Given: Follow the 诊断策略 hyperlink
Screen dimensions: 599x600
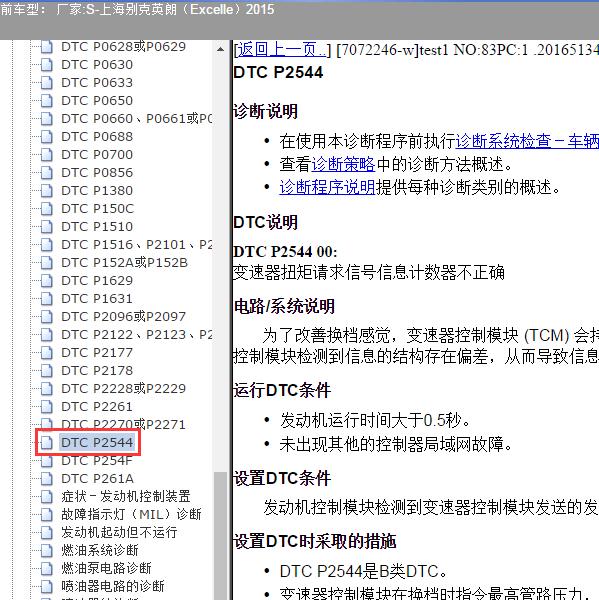Looking at the screenshot, I should 343,164.
